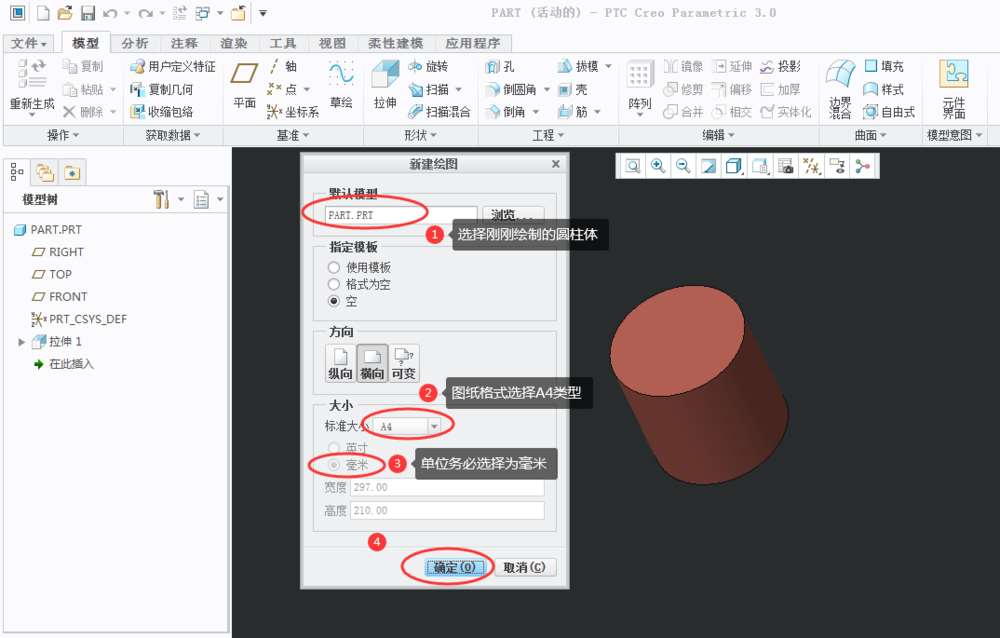Switch to the 注释 ribbon tab
This screenshot has height=638, width=1000.
184,43
